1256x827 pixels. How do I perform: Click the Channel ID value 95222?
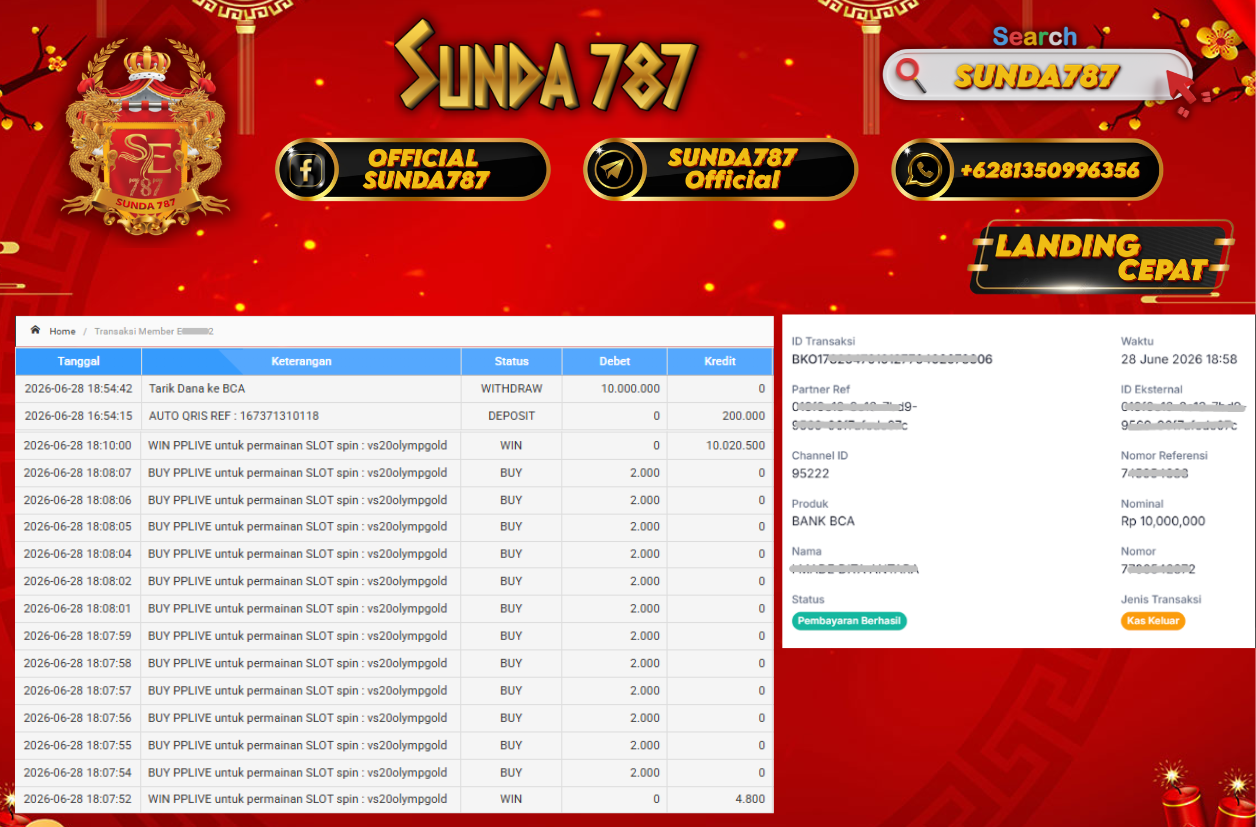(810, 473)
